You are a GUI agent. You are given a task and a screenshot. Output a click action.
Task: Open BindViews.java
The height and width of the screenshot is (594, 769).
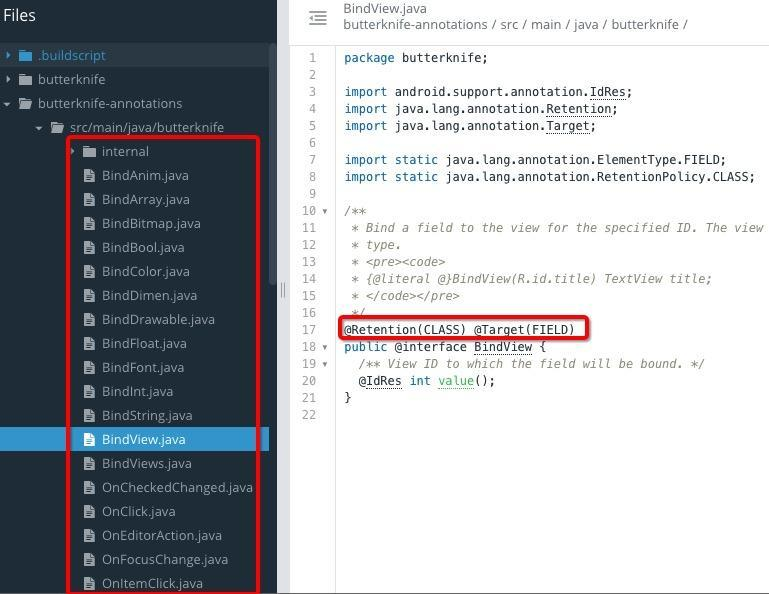click(147, 464)
